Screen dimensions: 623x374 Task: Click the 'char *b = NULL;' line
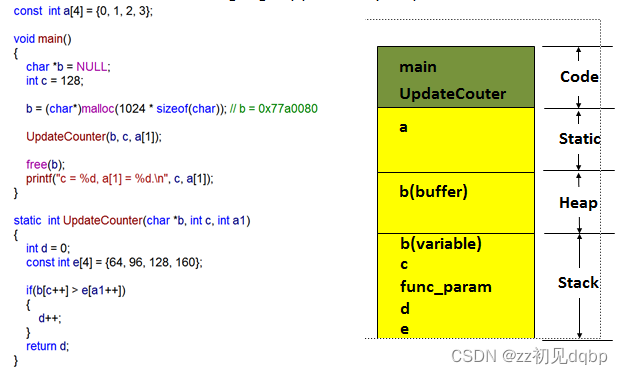[68, 67]
